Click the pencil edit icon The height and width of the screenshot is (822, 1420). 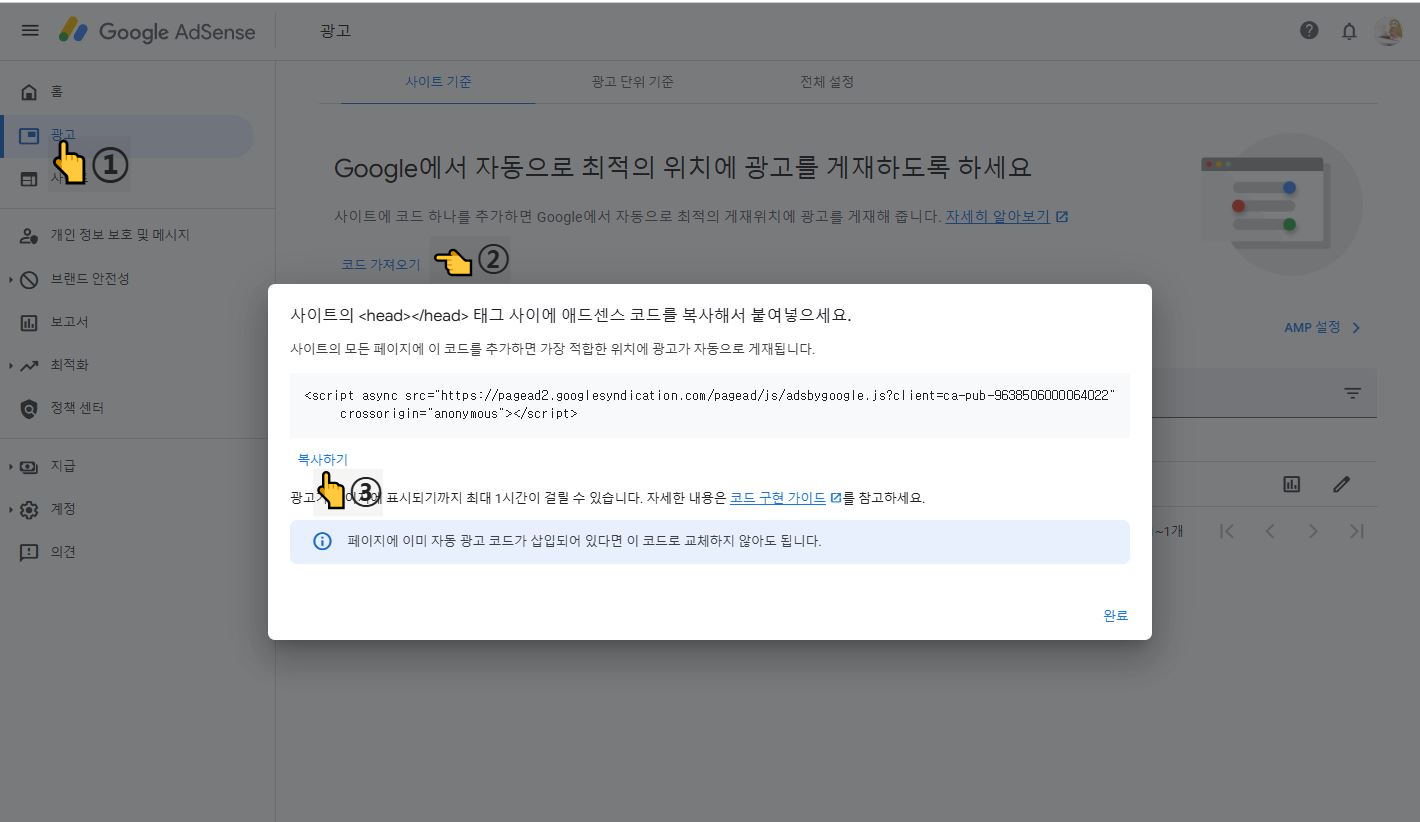click(x=1341, y=484)
